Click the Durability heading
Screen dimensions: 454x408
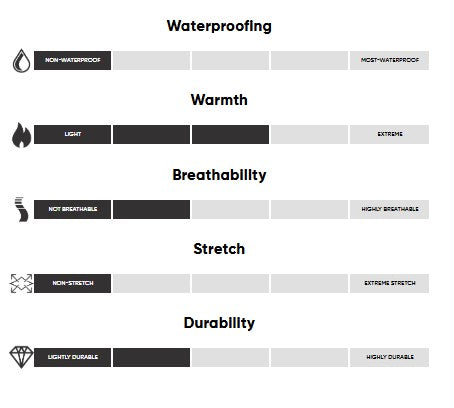pyautogui.click(x=219, y=323)
